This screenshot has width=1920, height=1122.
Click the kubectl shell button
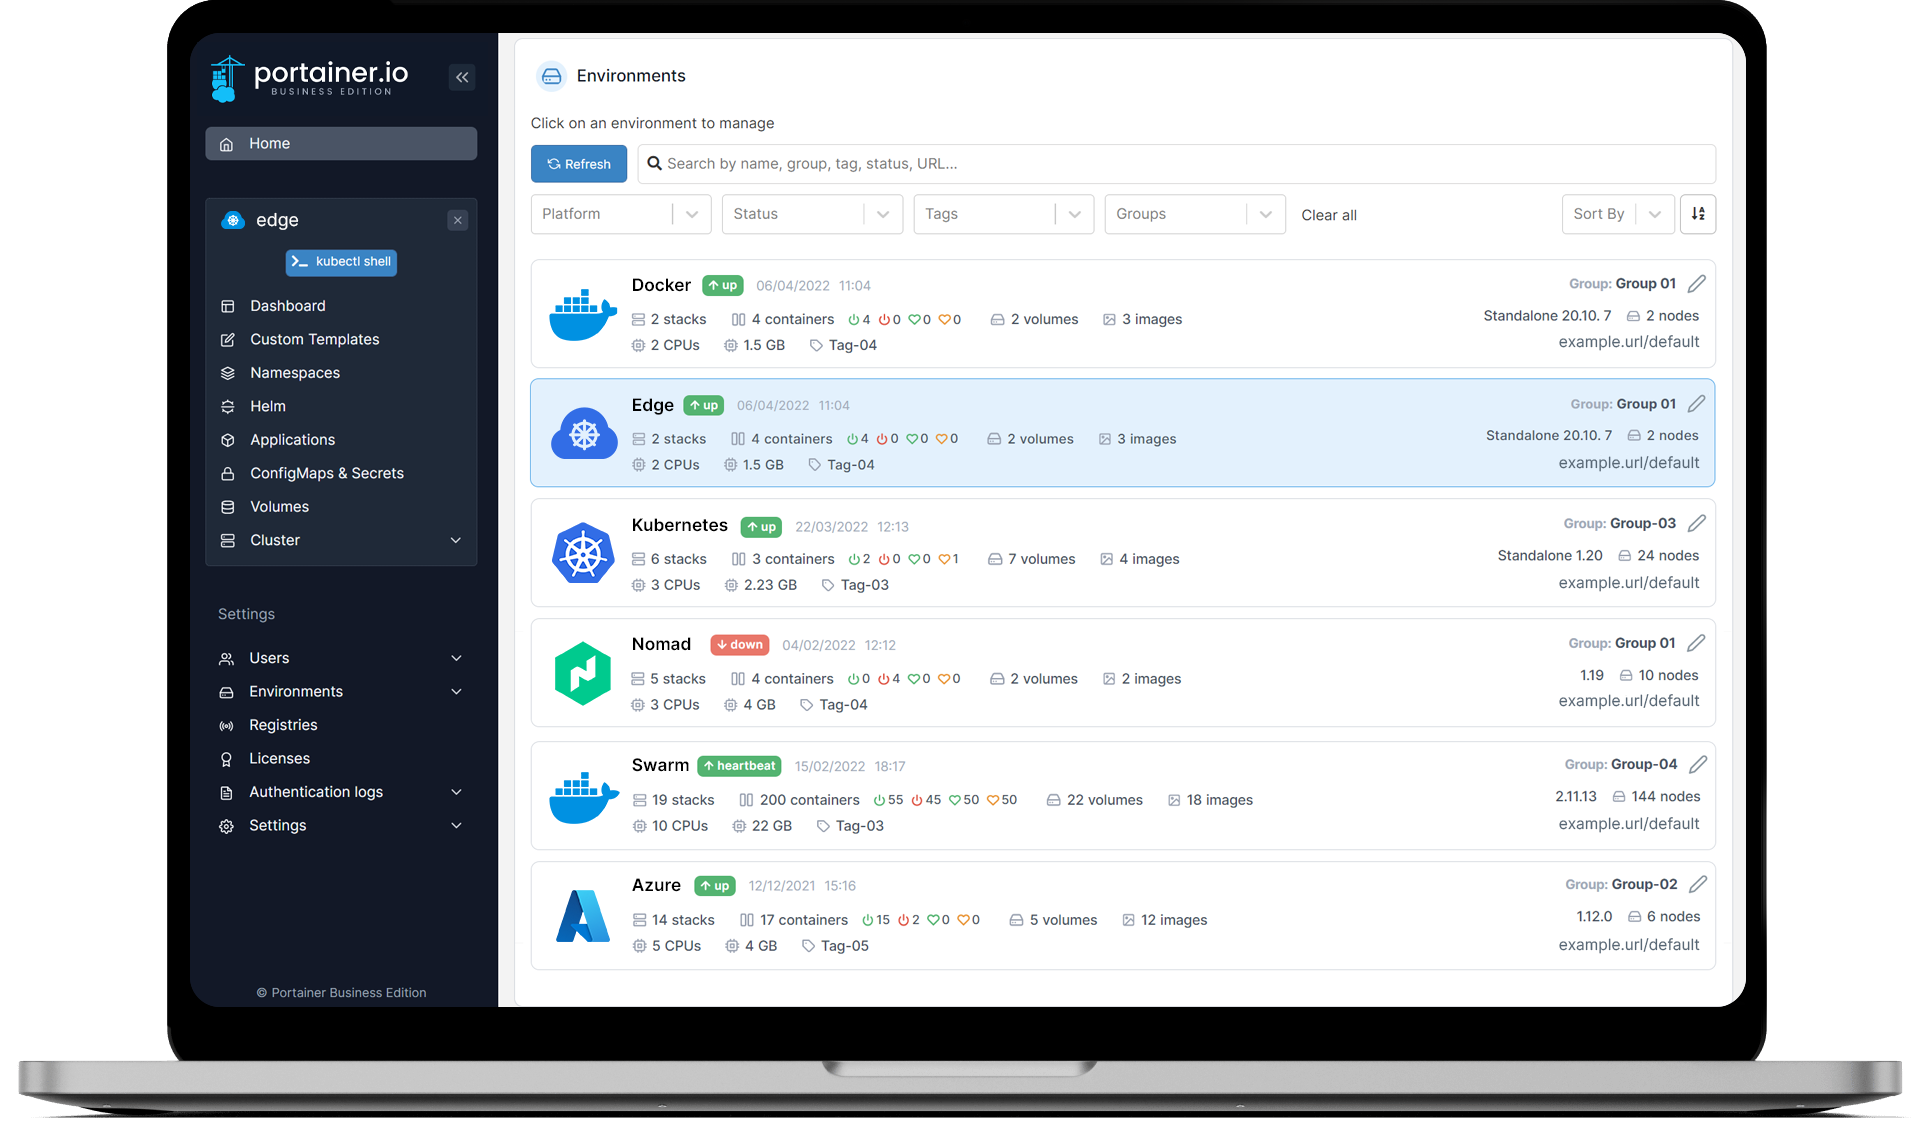click(x=339, y=260)
